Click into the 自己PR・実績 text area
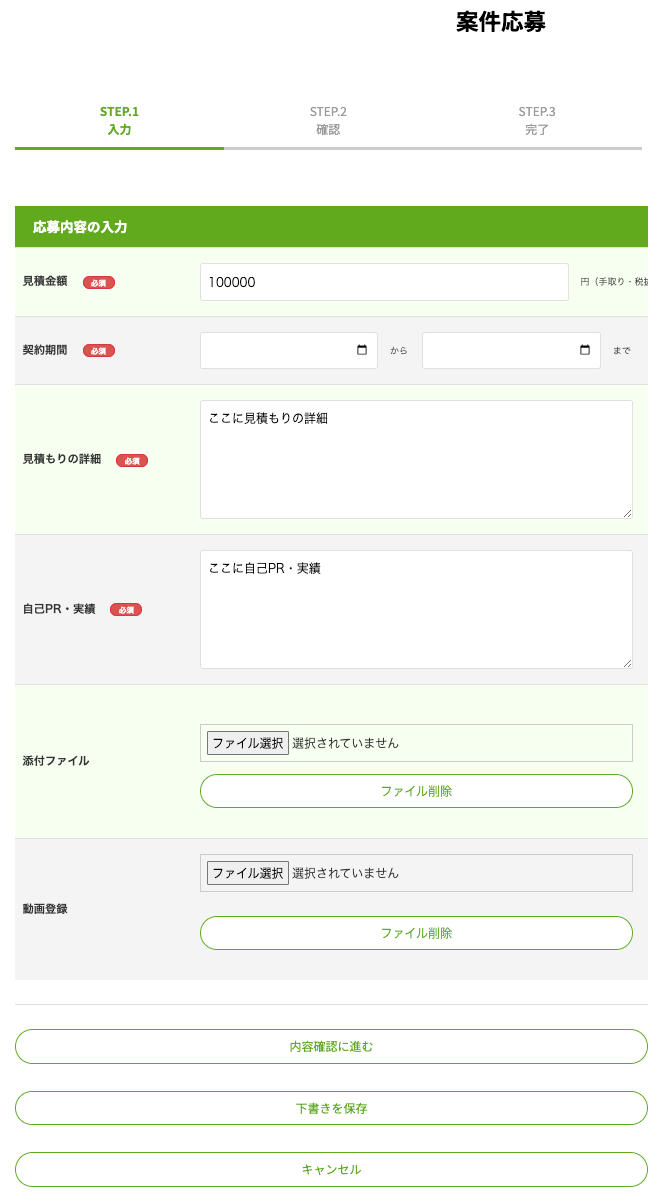664x1202 pixels. pos(416,609)
